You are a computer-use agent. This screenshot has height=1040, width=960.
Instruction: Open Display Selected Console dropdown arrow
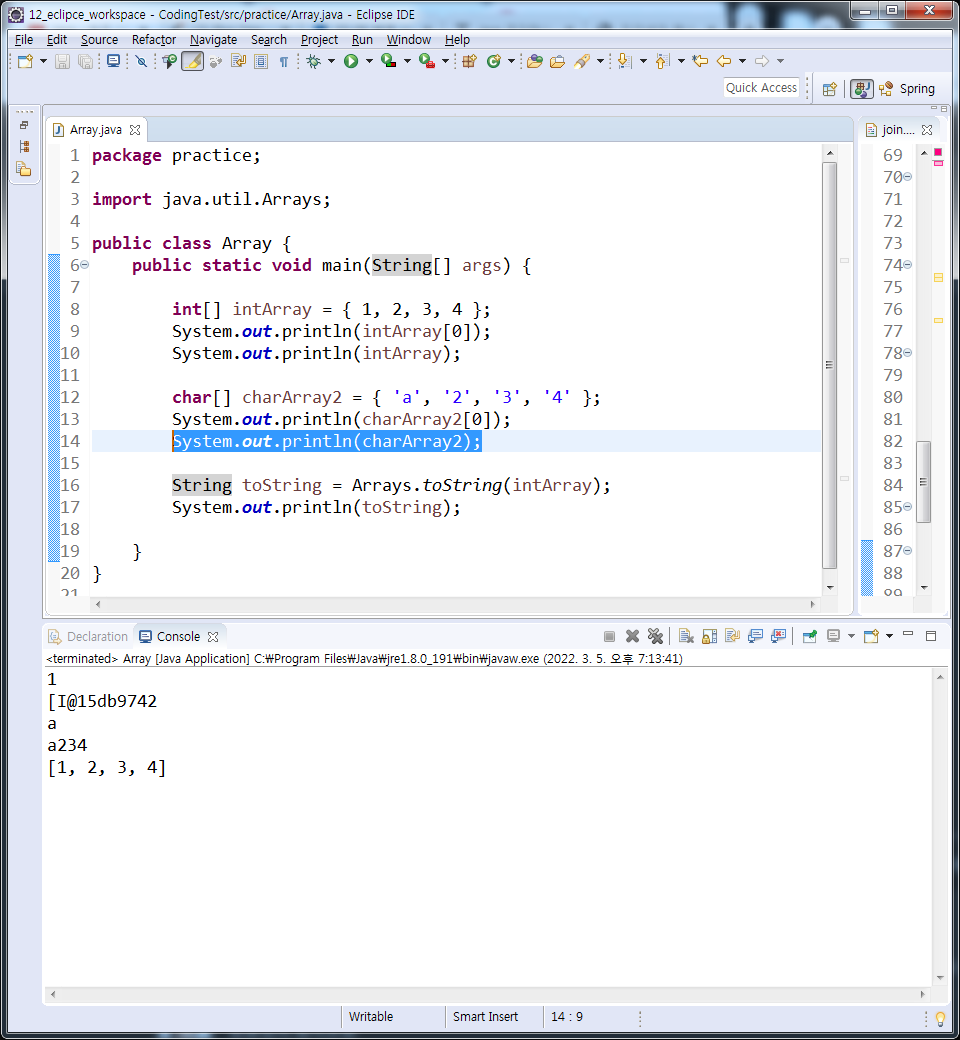click(x=851, y=636)
